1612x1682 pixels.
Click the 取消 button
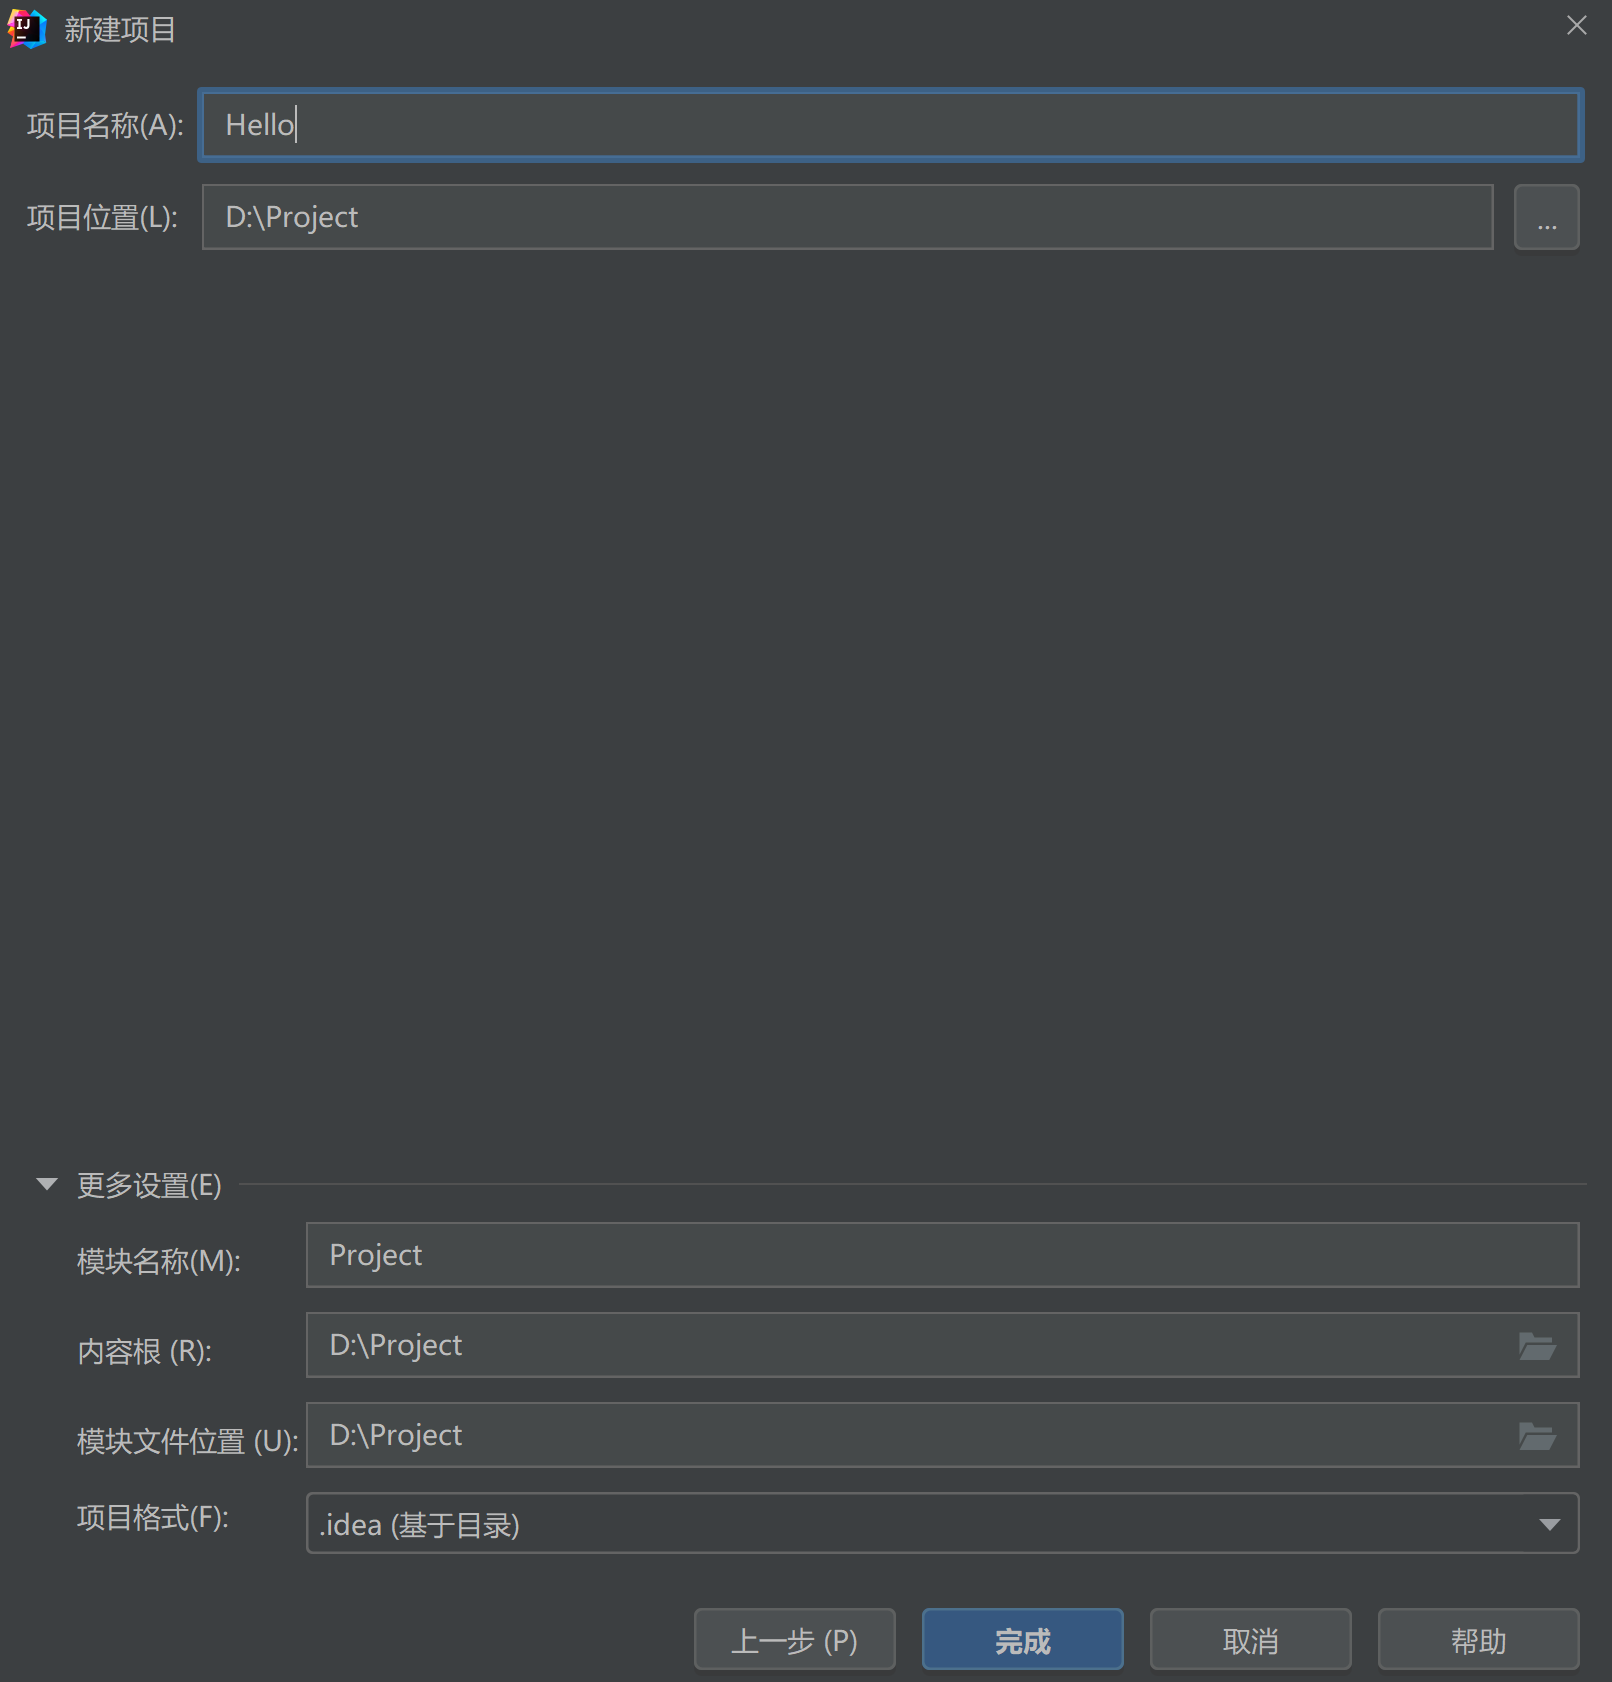[x=1250, y=1639]
